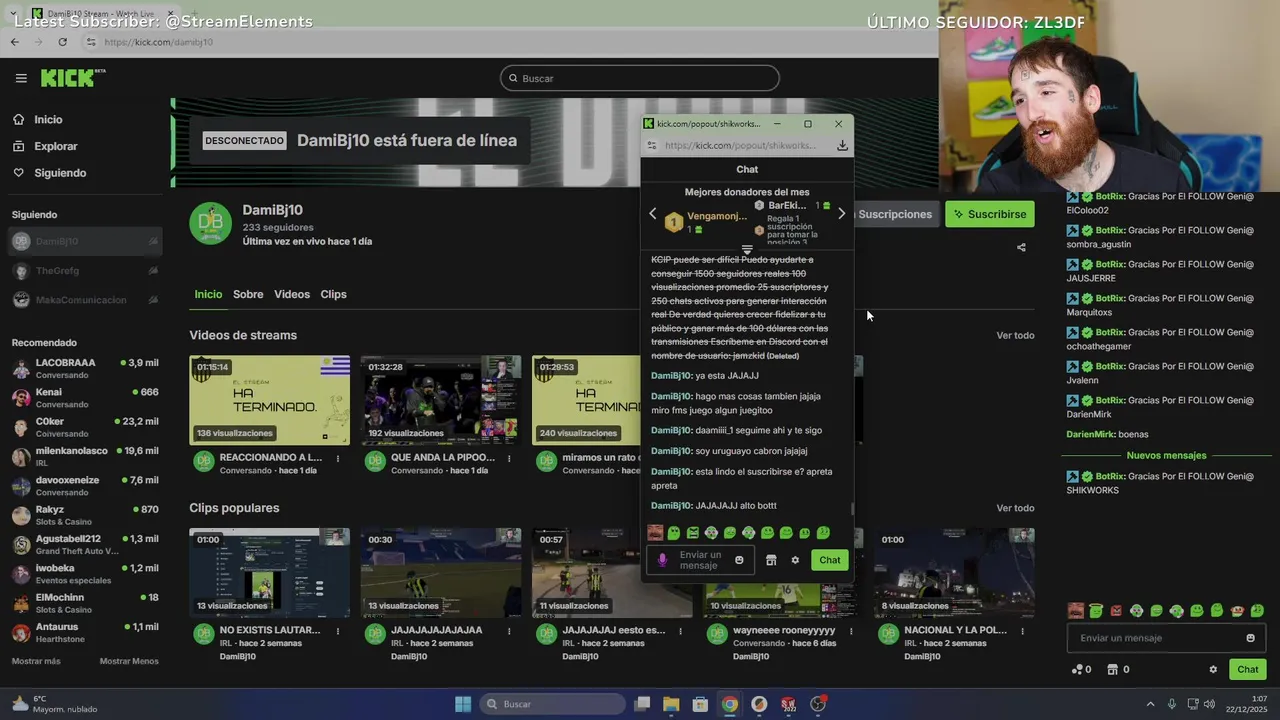This screenshot has width=1280, height=720.
Task: Collapse the Mejores donadores panel handle
Action: [x=747, y=250]
